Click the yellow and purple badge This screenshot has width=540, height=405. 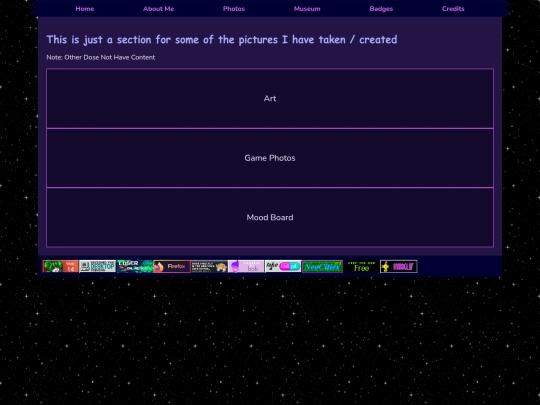(399, 266)
